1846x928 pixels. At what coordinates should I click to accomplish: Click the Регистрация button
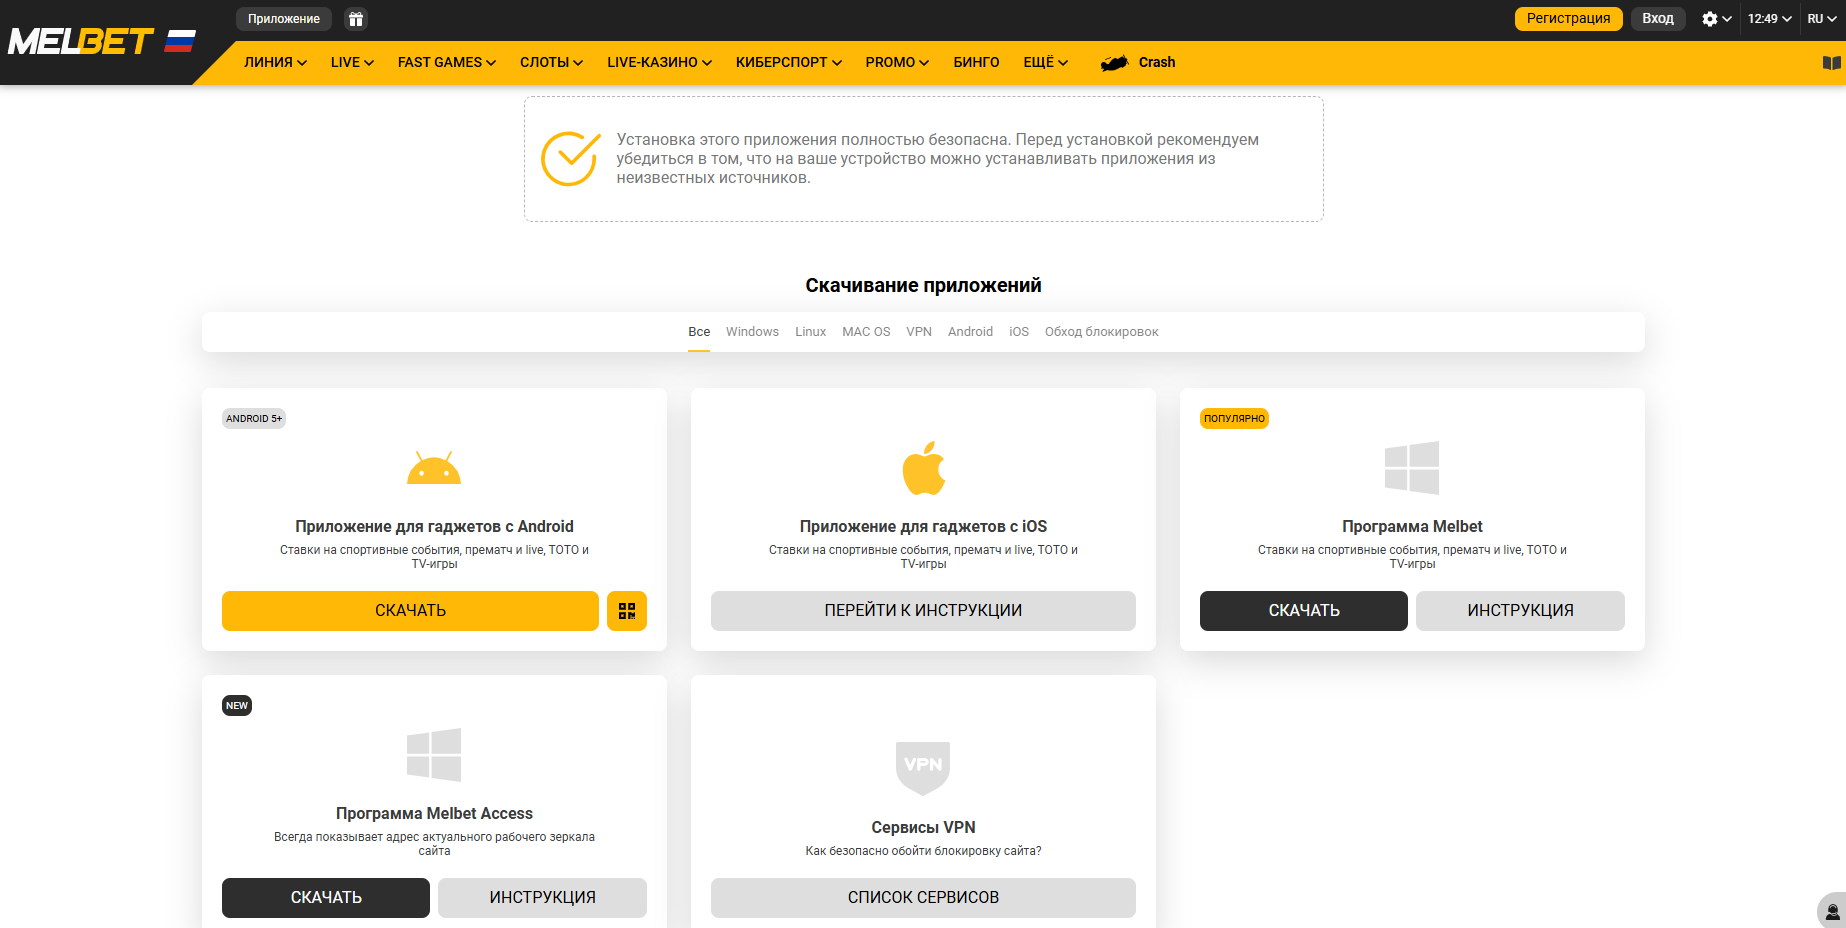pyautogui.click(x=1568, y=18)
